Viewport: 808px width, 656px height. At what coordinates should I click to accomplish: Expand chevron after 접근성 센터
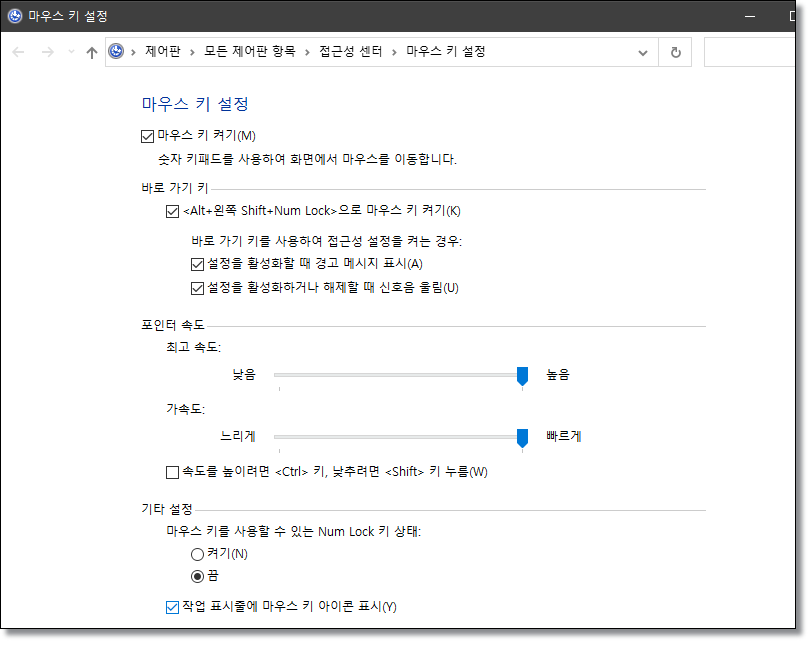click(394, 52)
